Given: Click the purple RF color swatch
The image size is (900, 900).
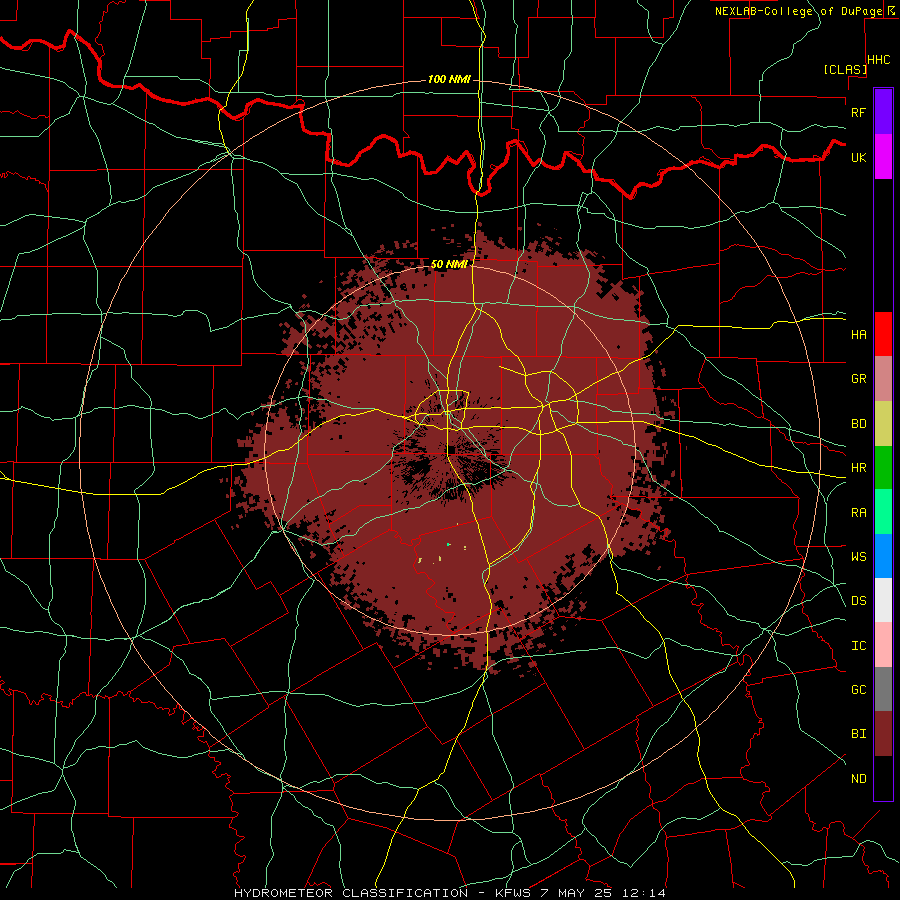Looking at the screenshot, I should pos(883,112).
